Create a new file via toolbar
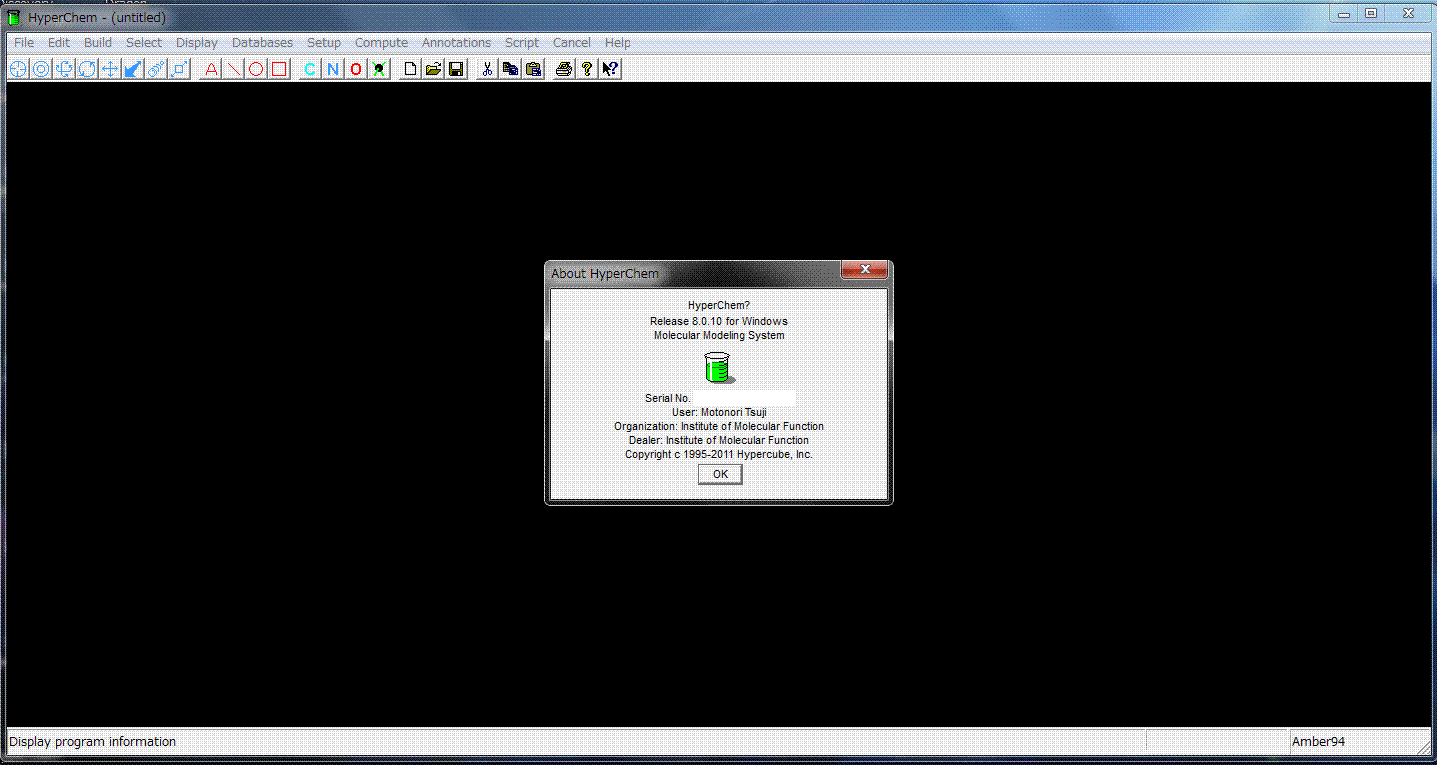 pos(410,69)
